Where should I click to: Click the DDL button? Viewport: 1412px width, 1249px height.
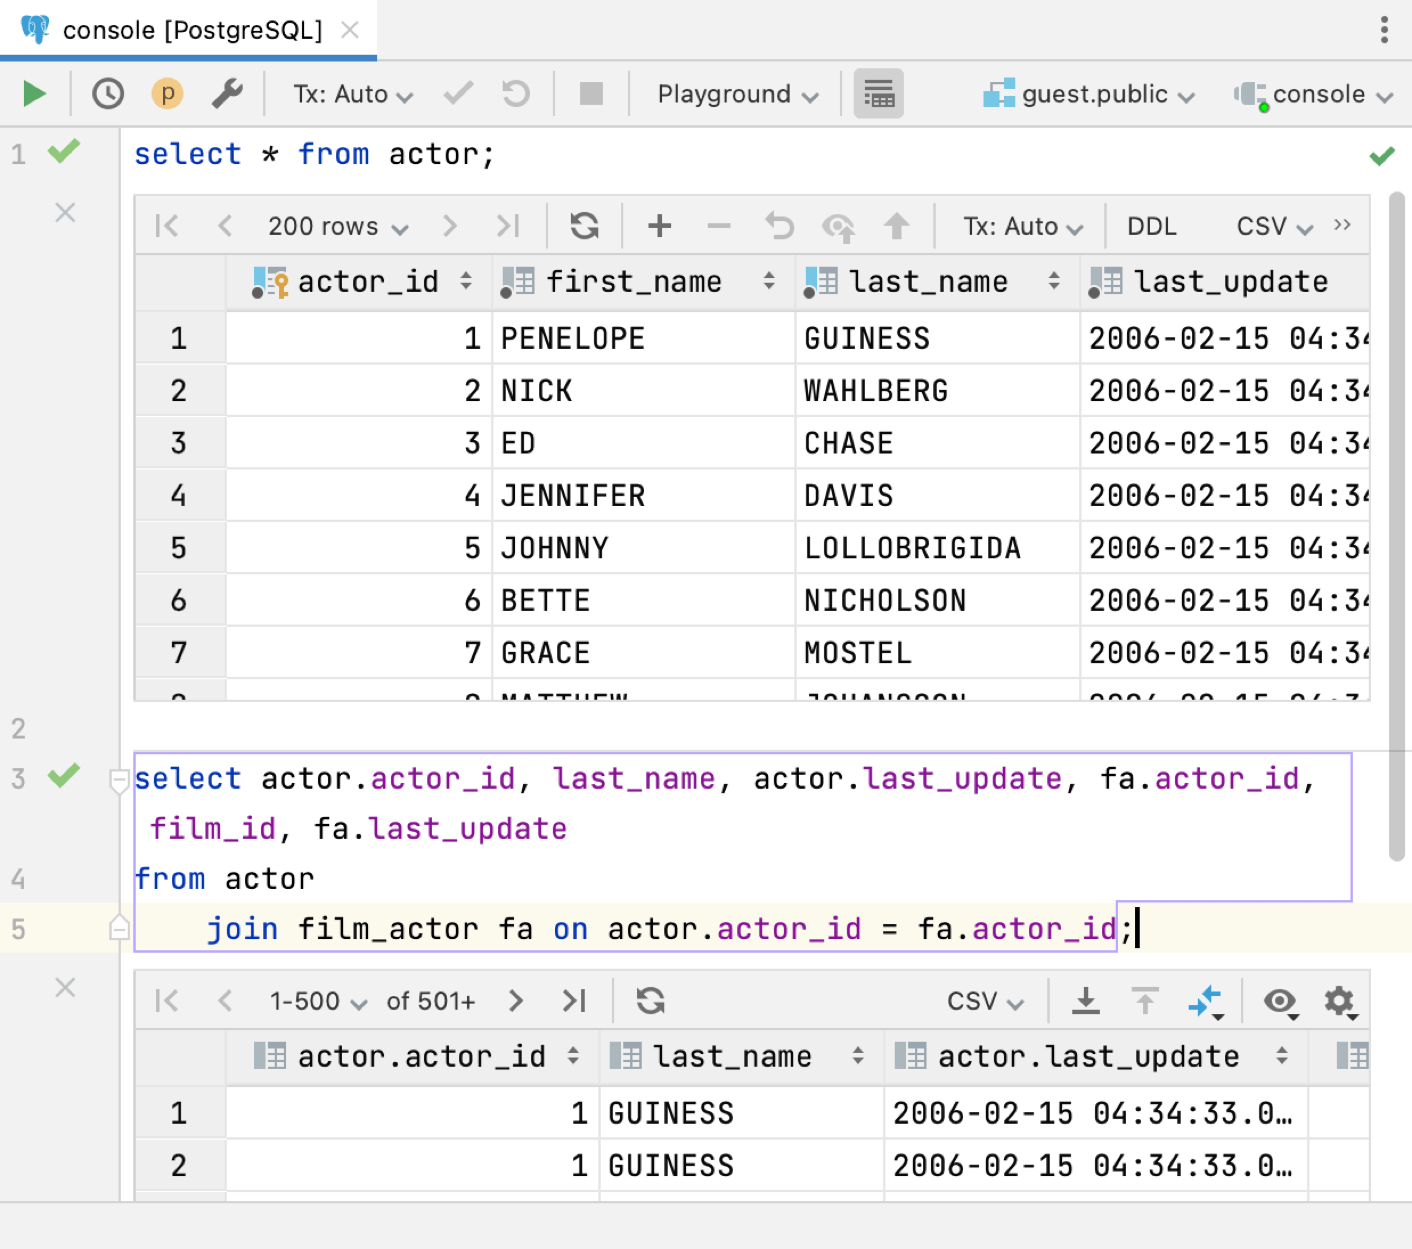click(1152, 226)
